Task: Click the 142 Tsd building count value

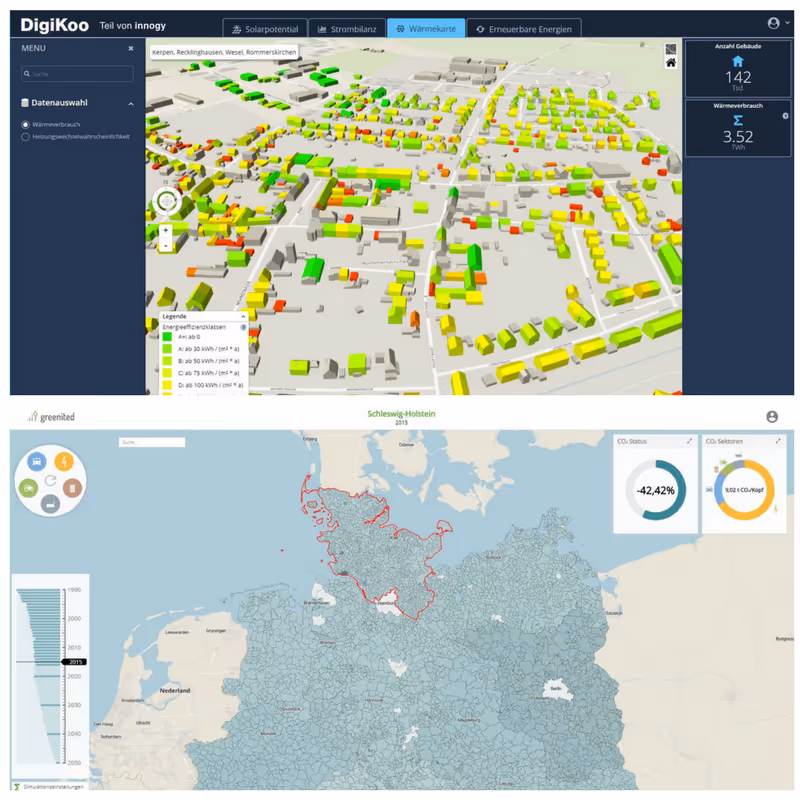Action: tap(738, 80)
